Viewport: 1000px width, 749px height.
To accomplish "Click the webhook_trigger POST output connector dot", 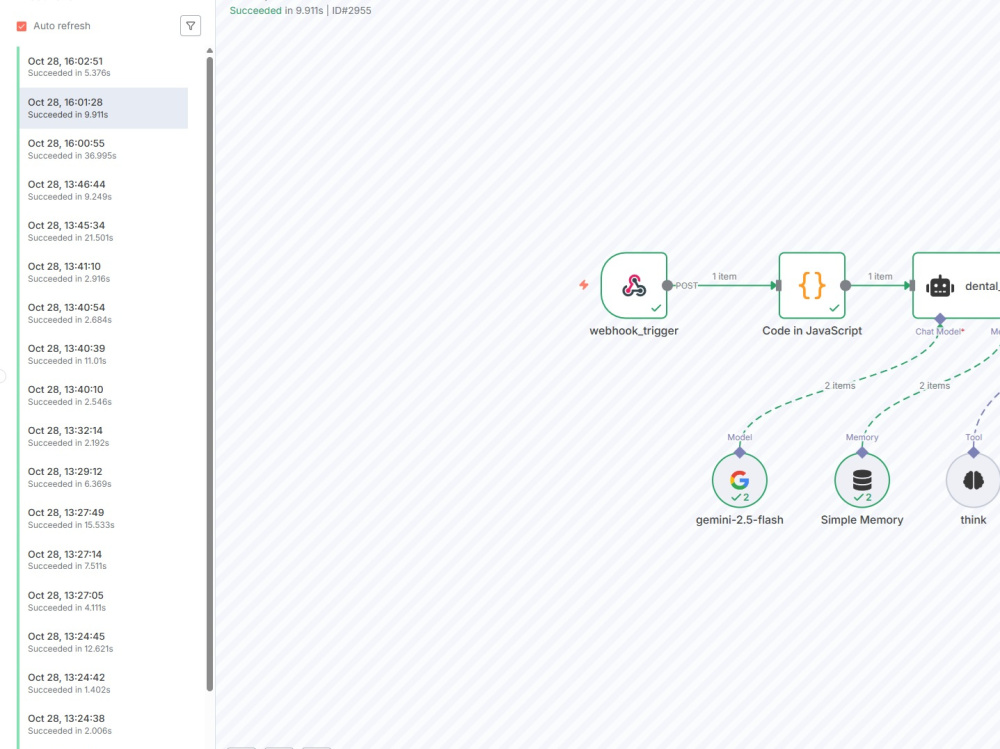I will pos(667,286).
